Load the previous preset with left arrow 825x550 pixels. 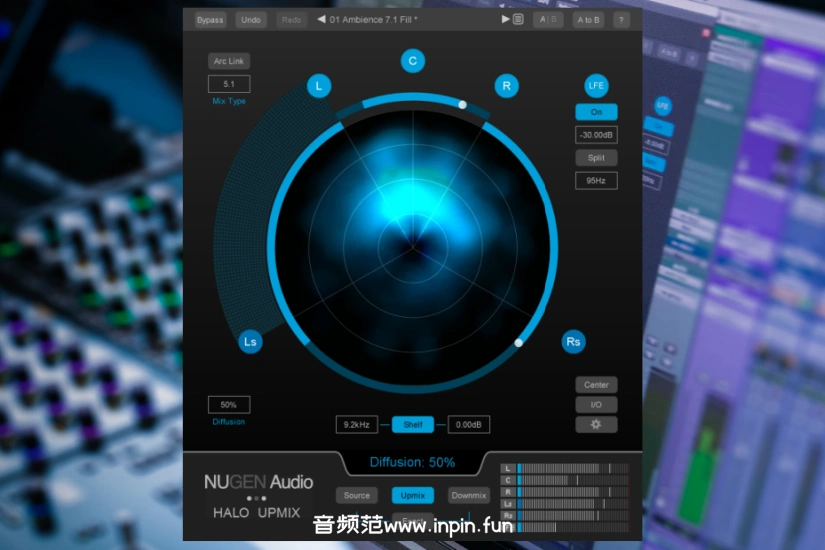pyautogui.click(x=321, y=19)
